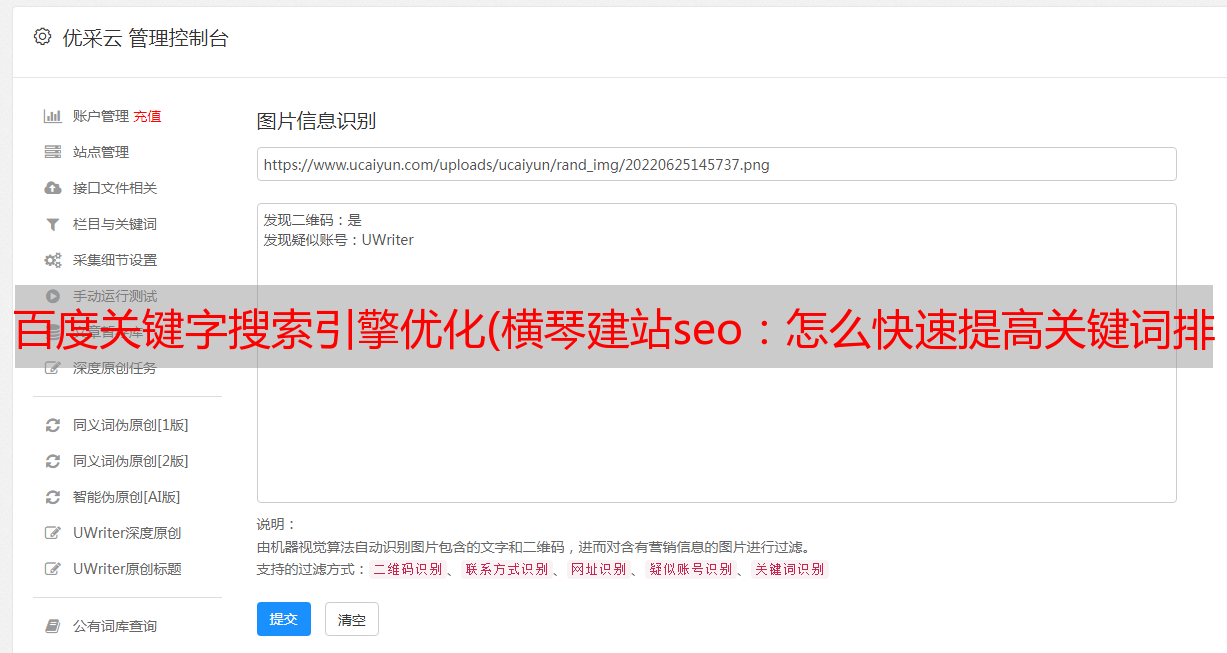Open 栏目与关键词 menu item
The width and height of the screenshot is (1227, 653).
point(114,224)
